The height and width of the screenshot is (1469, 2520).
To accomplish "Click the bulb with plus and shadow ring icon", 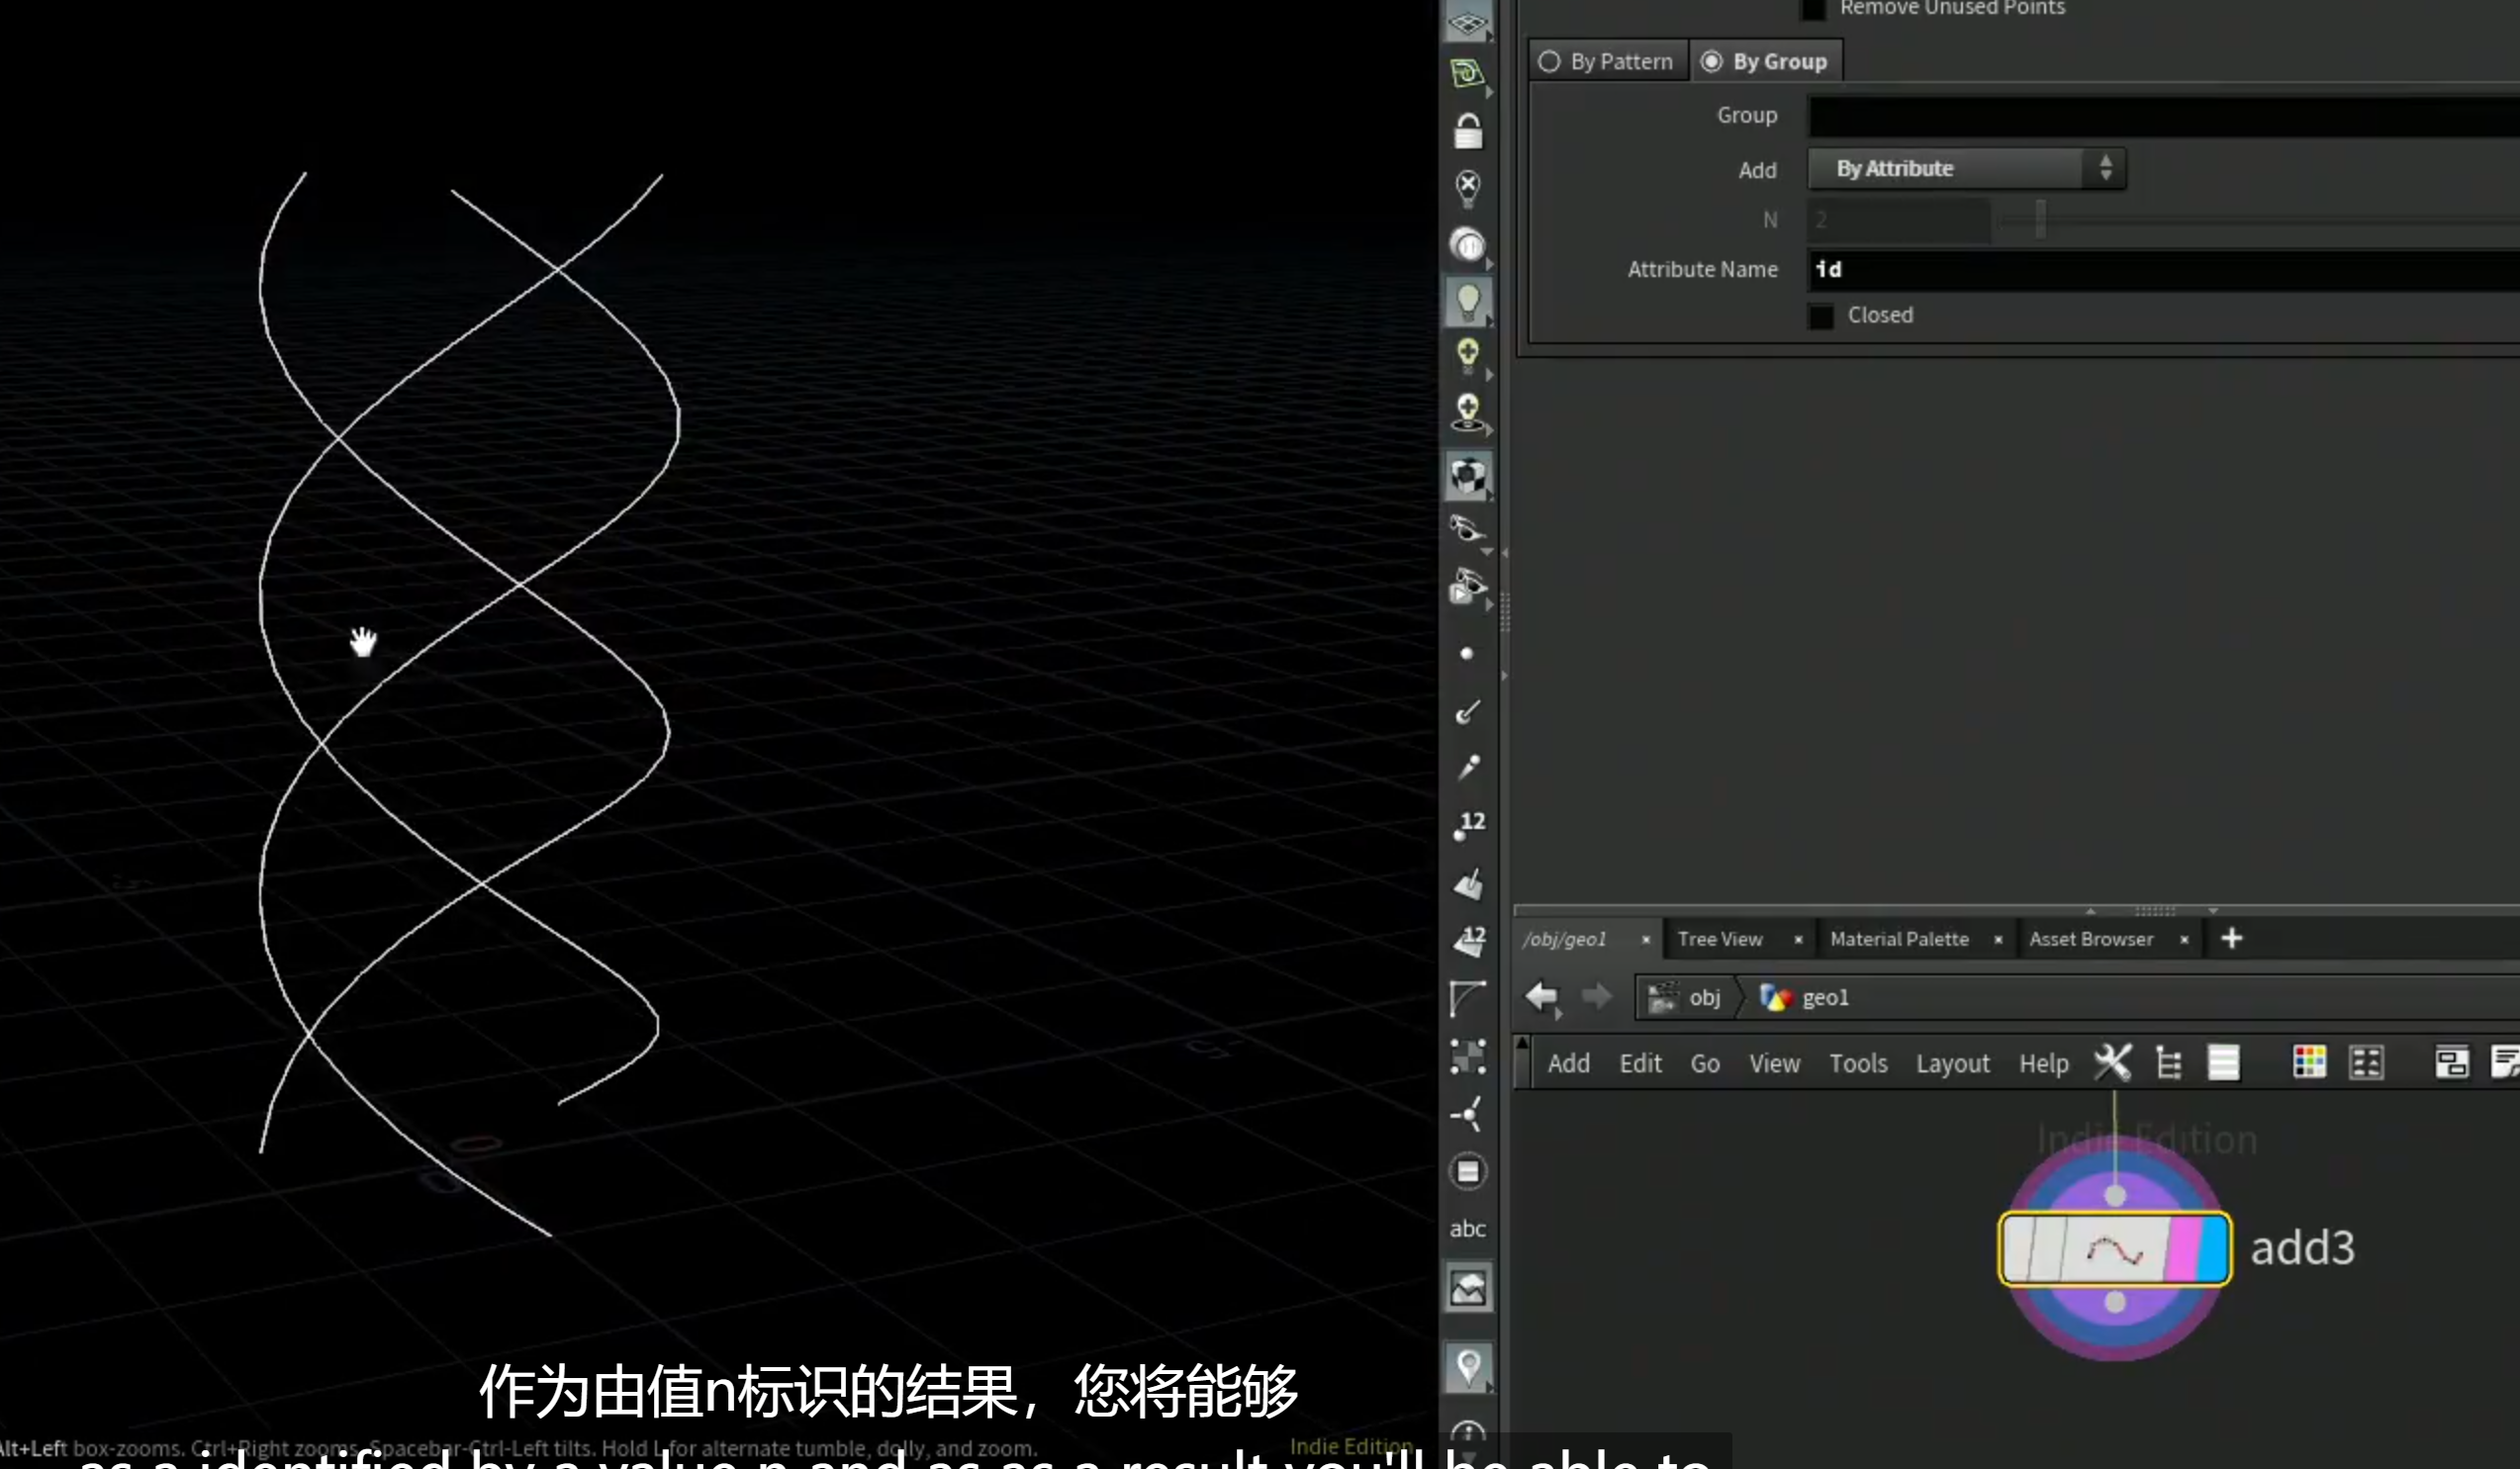I will pyautogui.click(x=1467, y=412).
